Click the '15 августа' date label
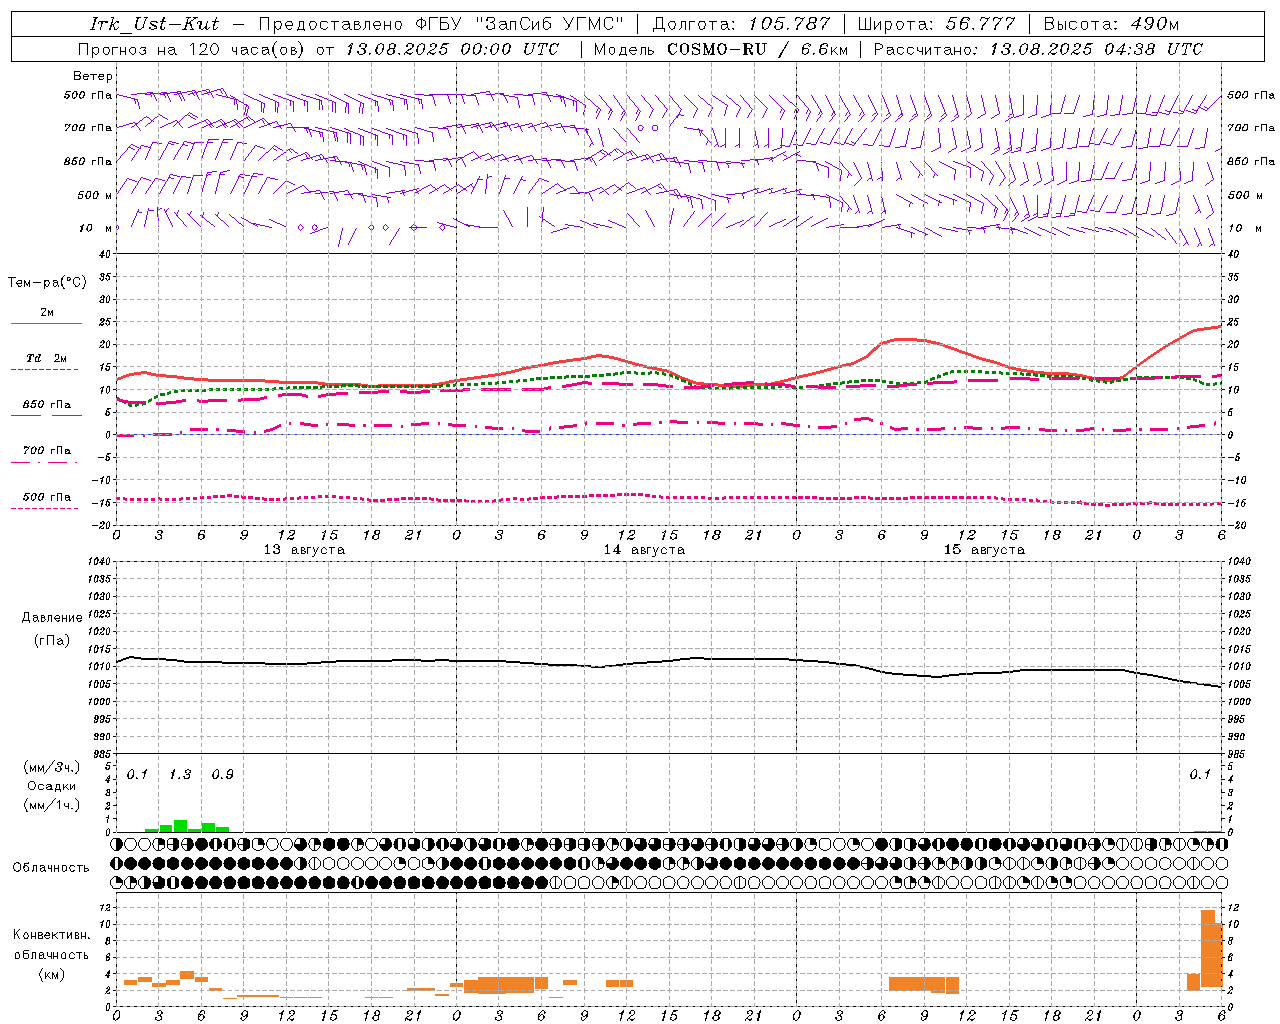1280x1024 pixels. point(984,550)
